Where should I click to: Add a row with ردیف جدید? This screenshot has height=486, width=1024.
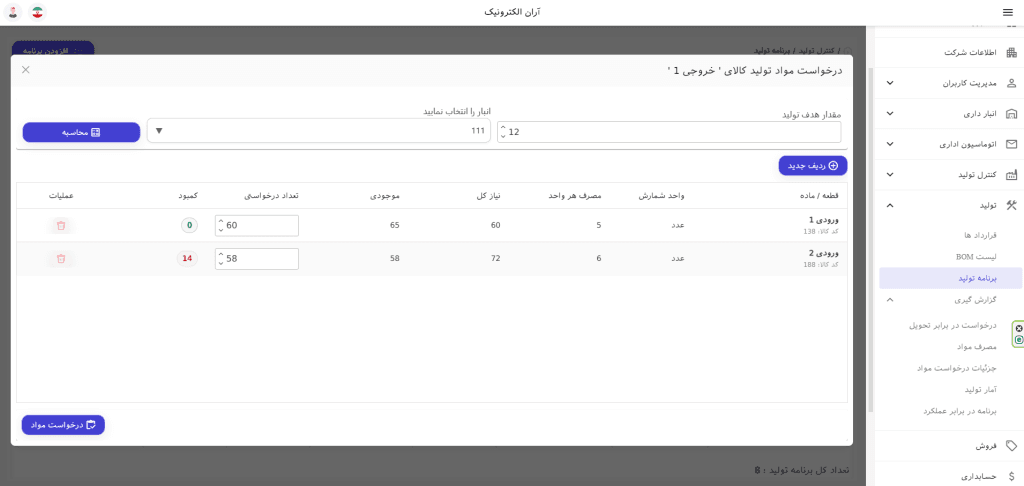pos(812,166)
